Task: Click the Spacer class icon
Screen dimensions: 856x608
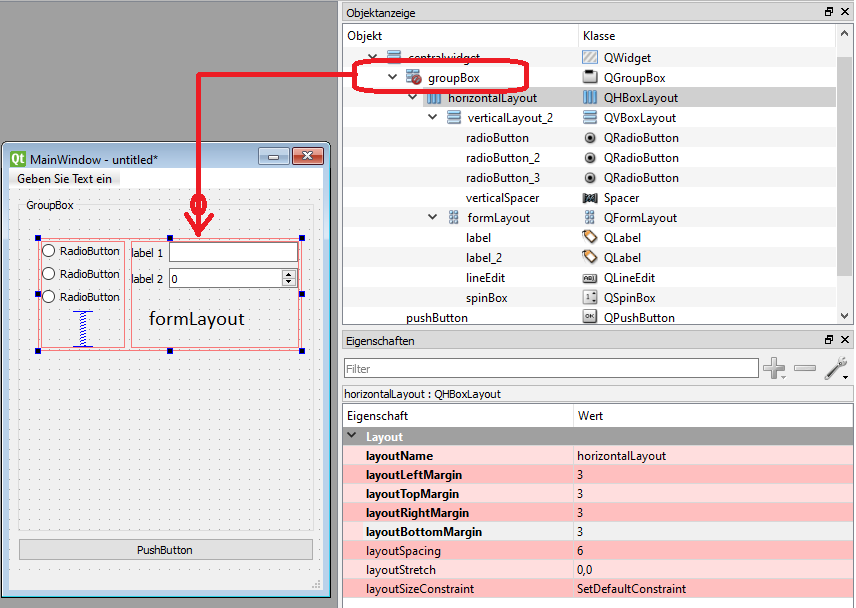Action: tap(590, 198)
